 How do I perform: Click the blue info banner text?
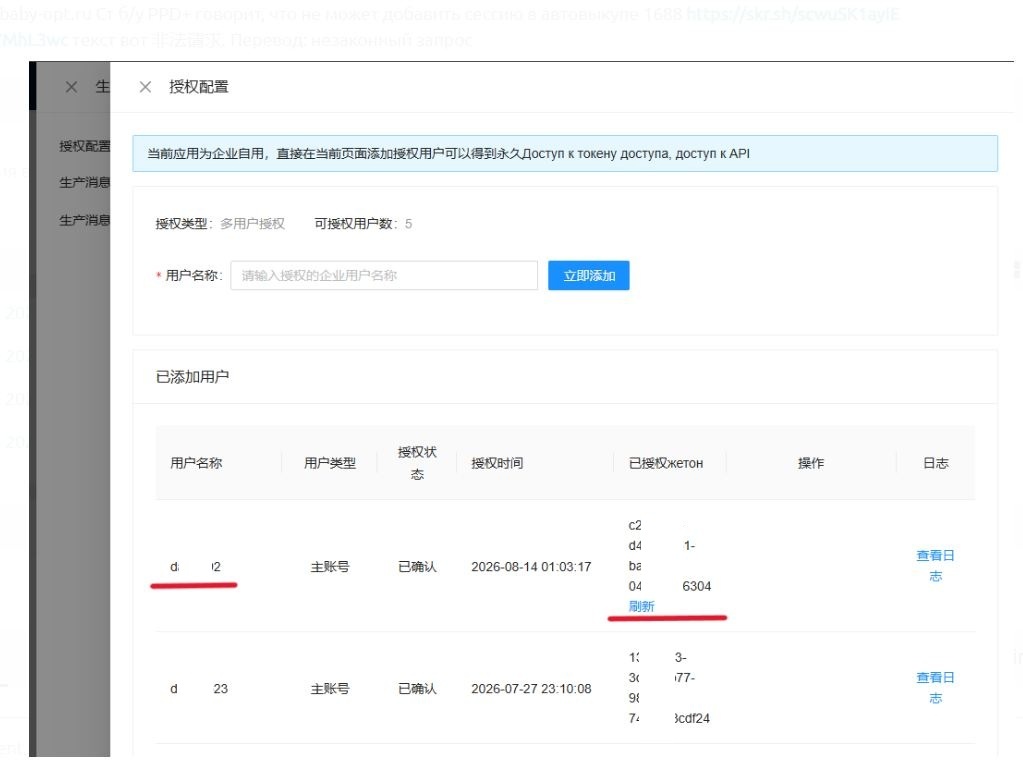(448, 153)
